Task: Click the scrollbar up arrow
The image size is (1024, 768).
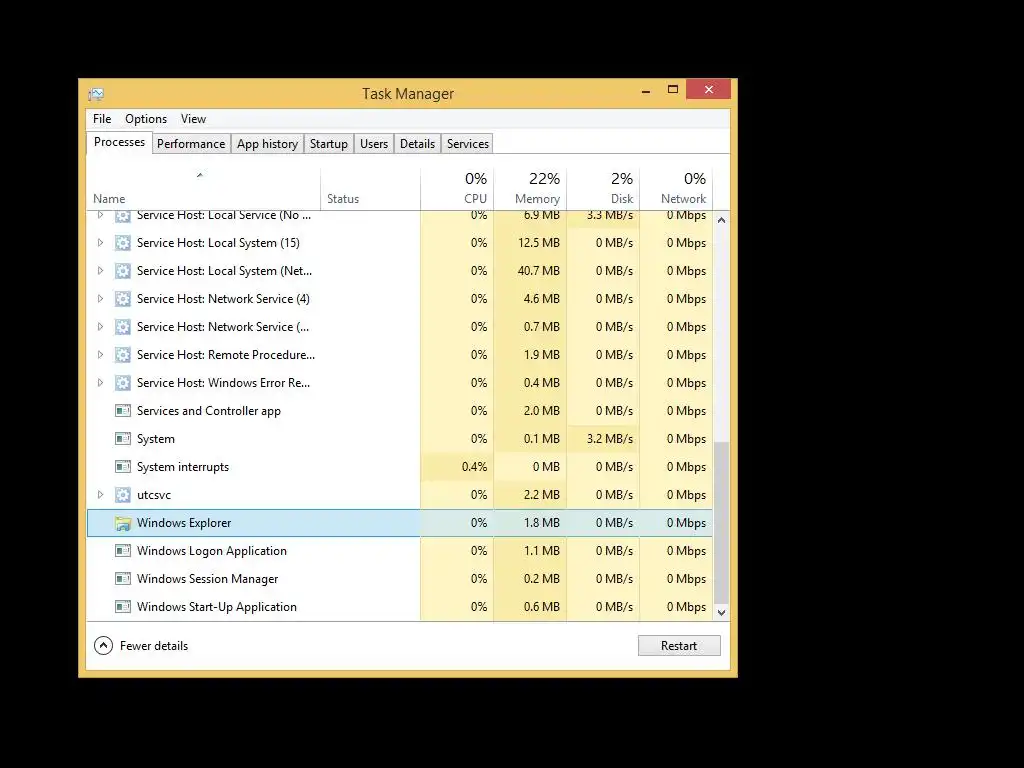Action: point(722,220)
